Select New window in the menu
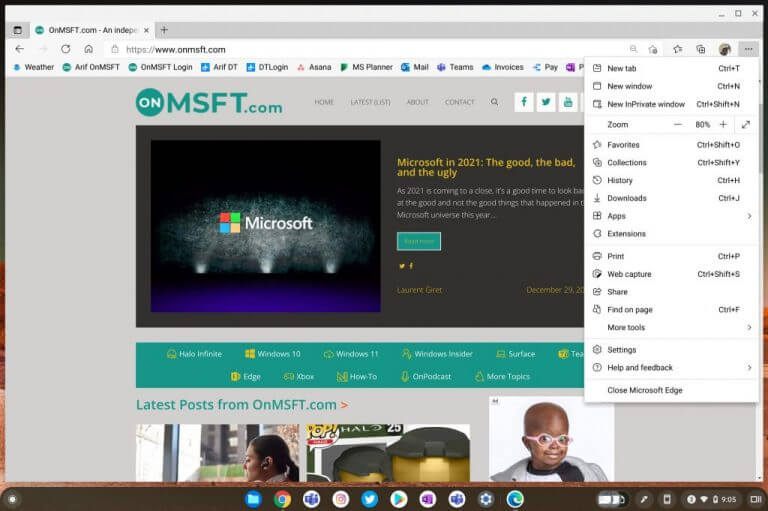Screen dimensions: 768x511 (x=672, y=86)
